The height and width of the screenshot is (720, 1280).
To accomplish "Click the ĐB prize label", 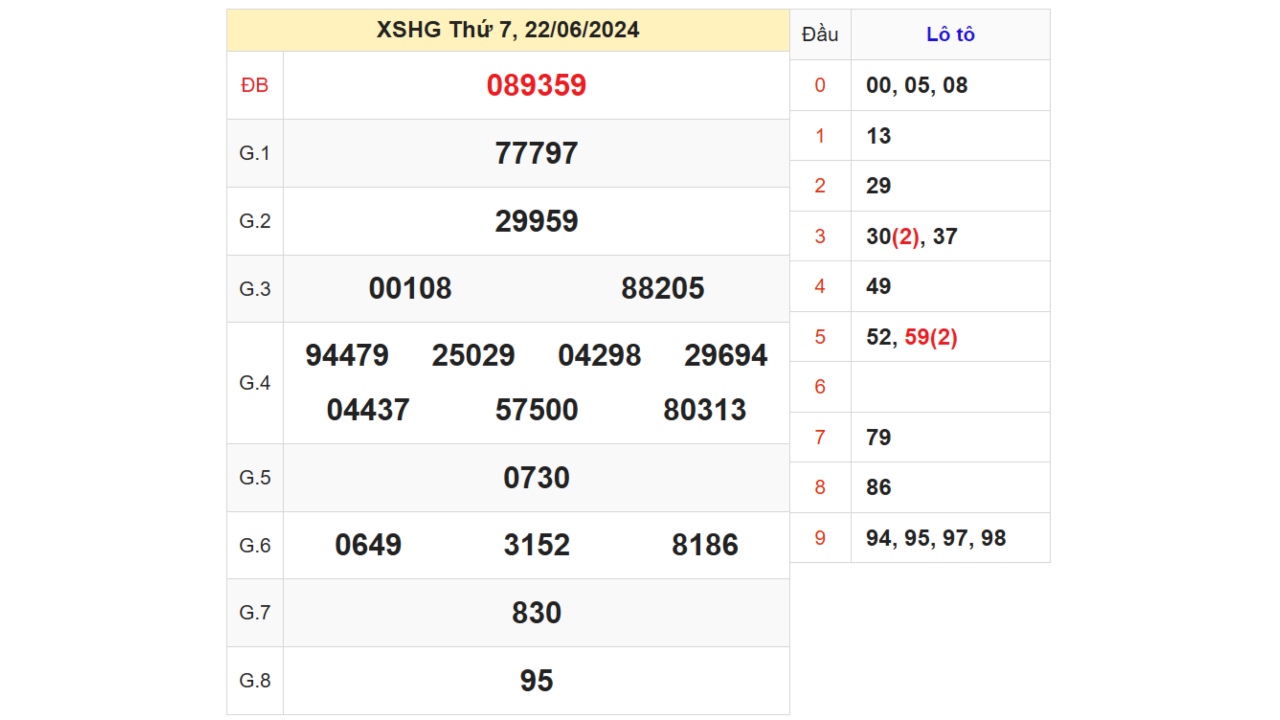I will coord(255,86).
